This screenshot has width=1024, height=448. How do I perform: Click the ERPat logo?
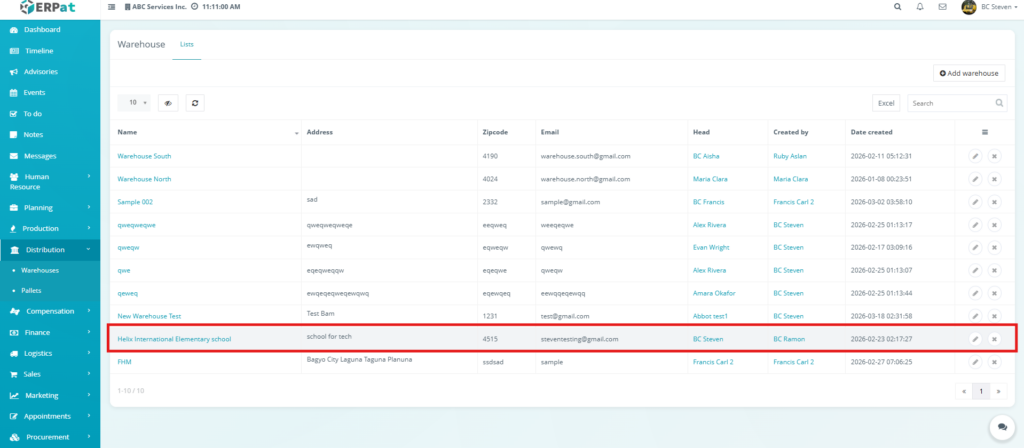(50, 8)
